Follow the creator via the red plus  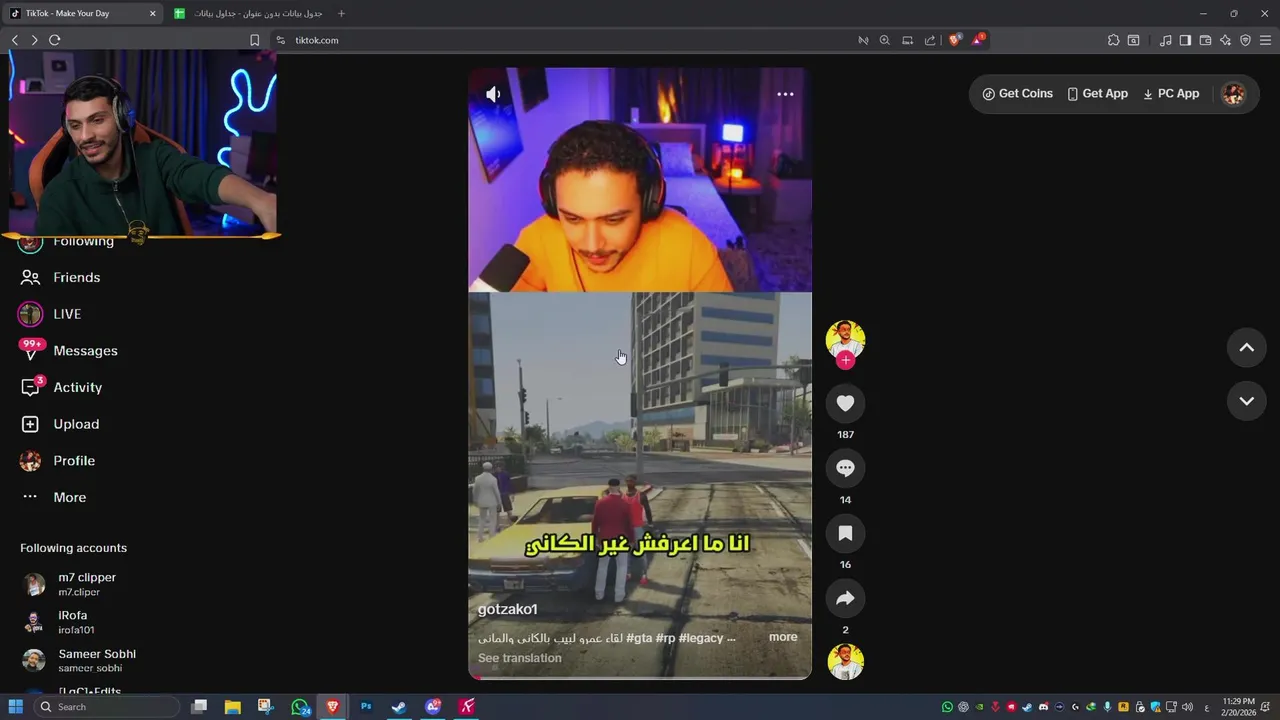[x=845, y=361]
